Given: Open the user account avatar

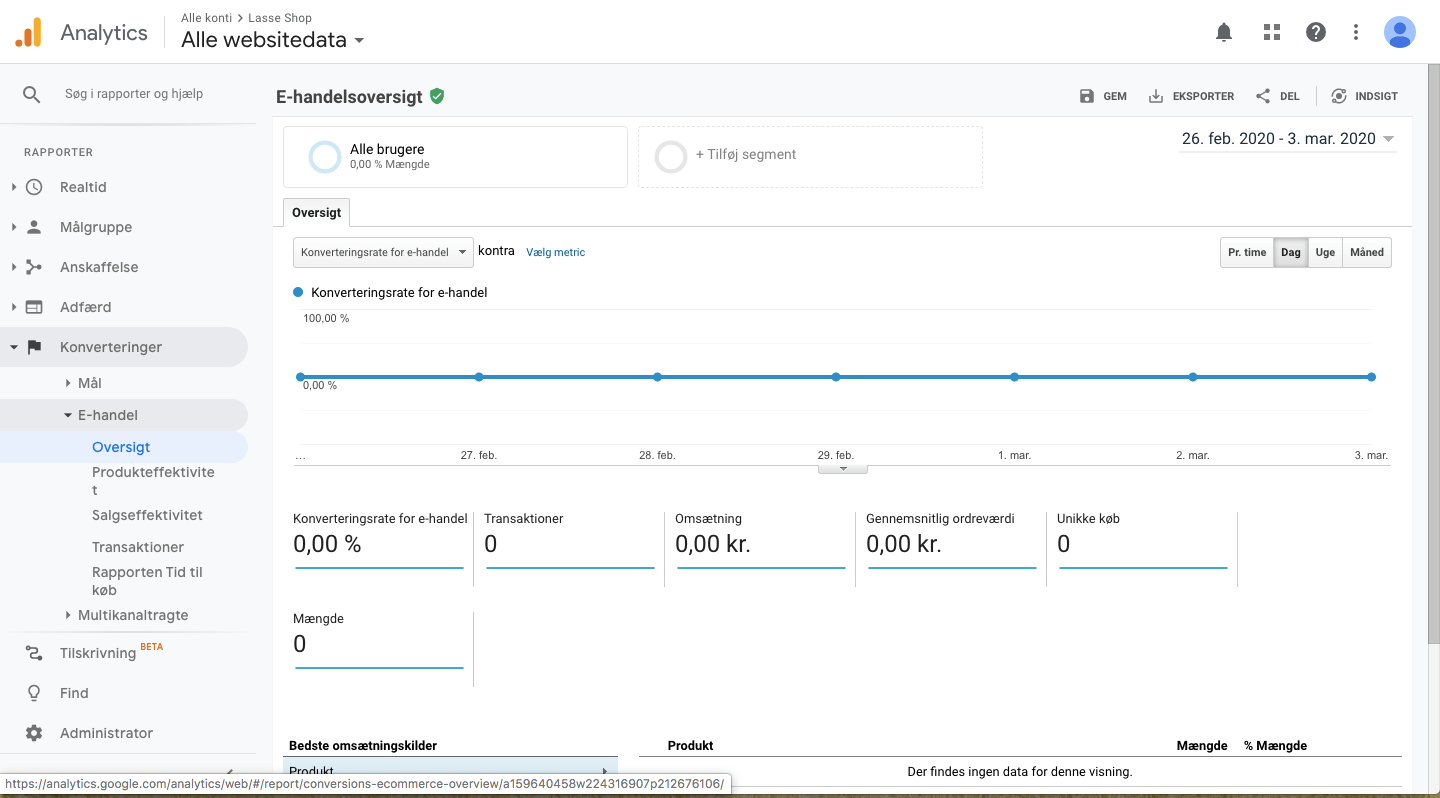Looking at the screenshot, I should 1399,32.
